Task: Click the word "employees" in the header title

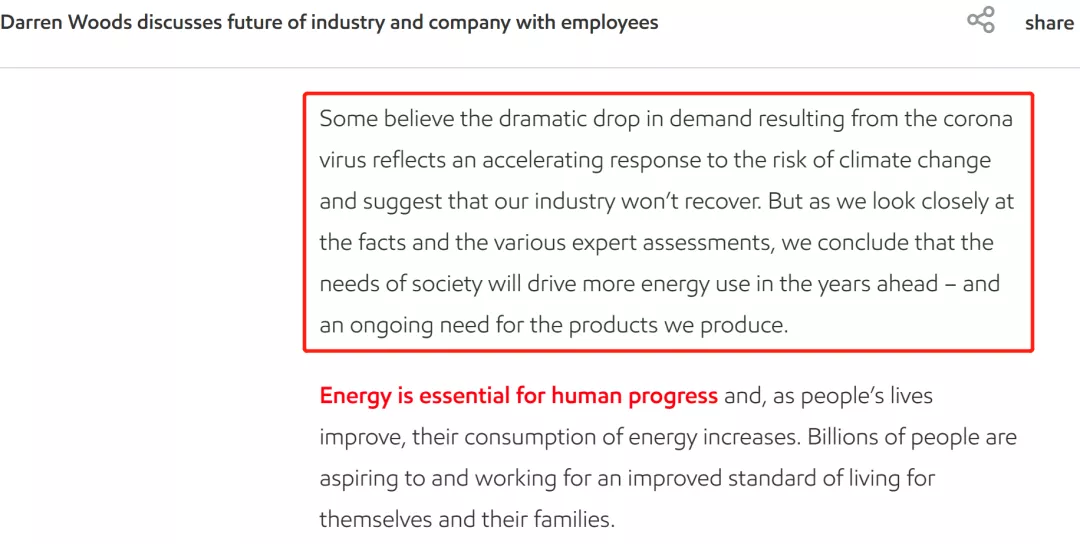Action: (610, 23)
